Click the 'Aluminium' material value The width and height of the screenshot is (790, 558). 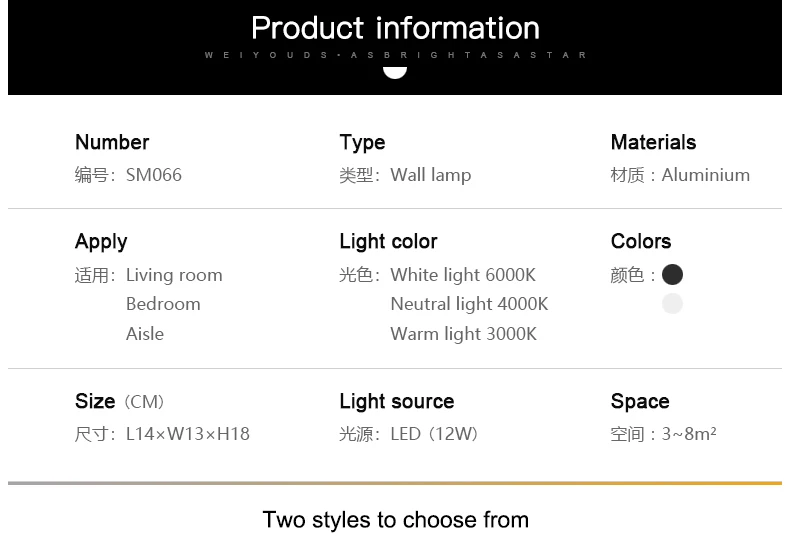(x=705, y=175)
